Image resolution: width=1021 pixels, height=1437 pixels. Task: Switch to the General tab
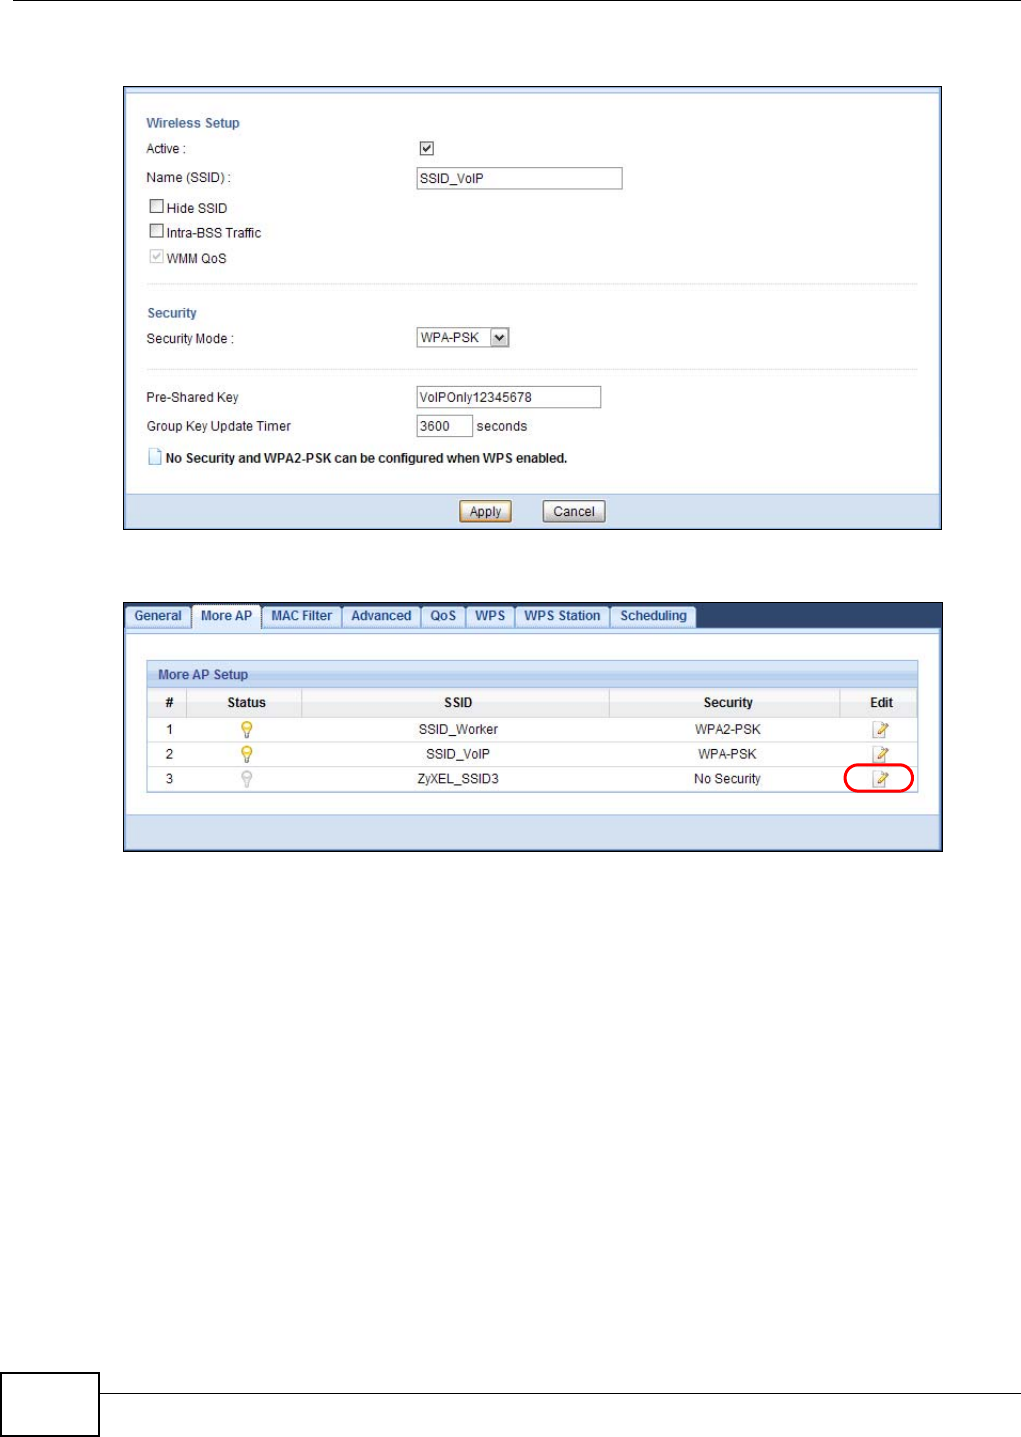[158, 616]
